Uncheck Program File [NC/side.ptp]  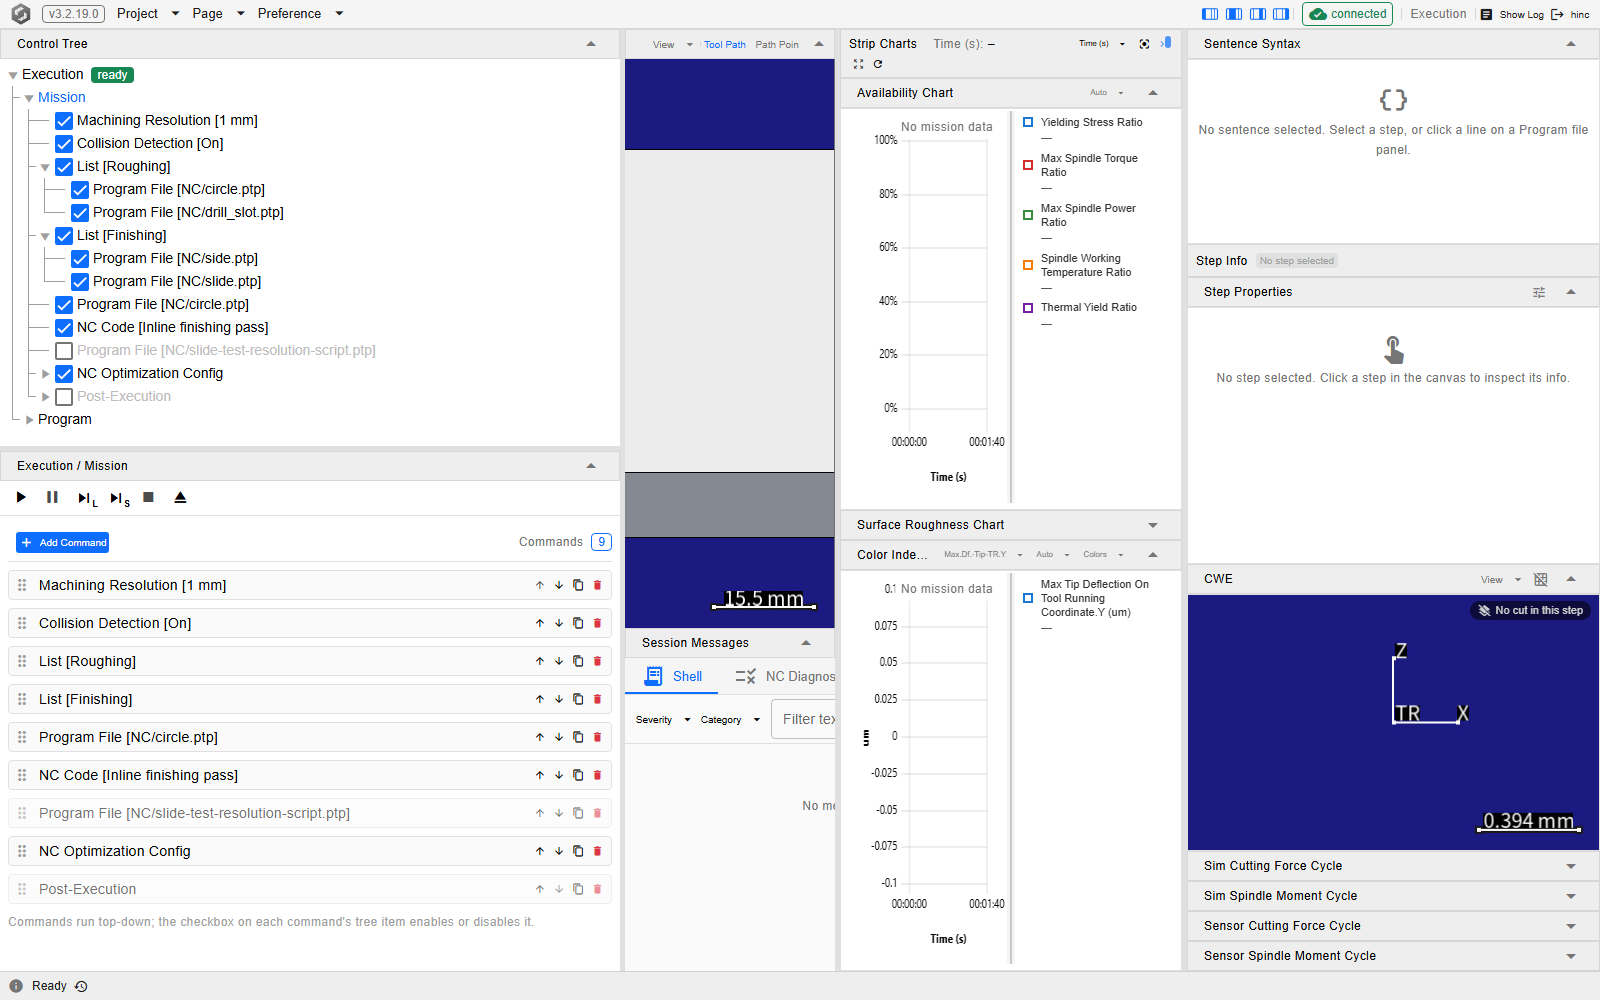(x=80, y=259)
